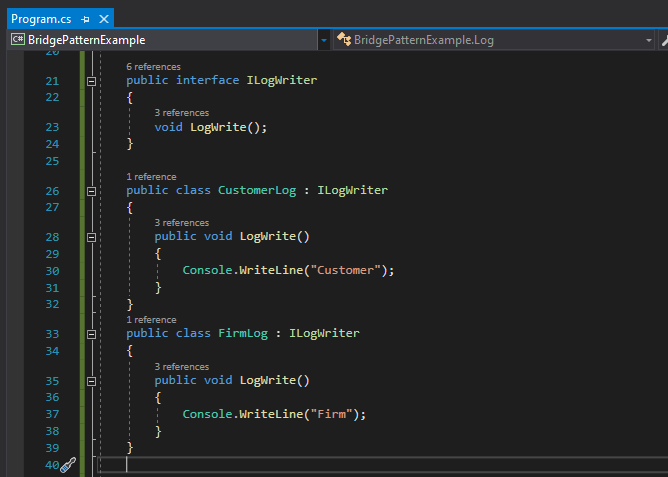Image resolution: width=668 pixels, height=477 pixels.
Task: Place cursor on empty line 40
Action: (383, 465)
